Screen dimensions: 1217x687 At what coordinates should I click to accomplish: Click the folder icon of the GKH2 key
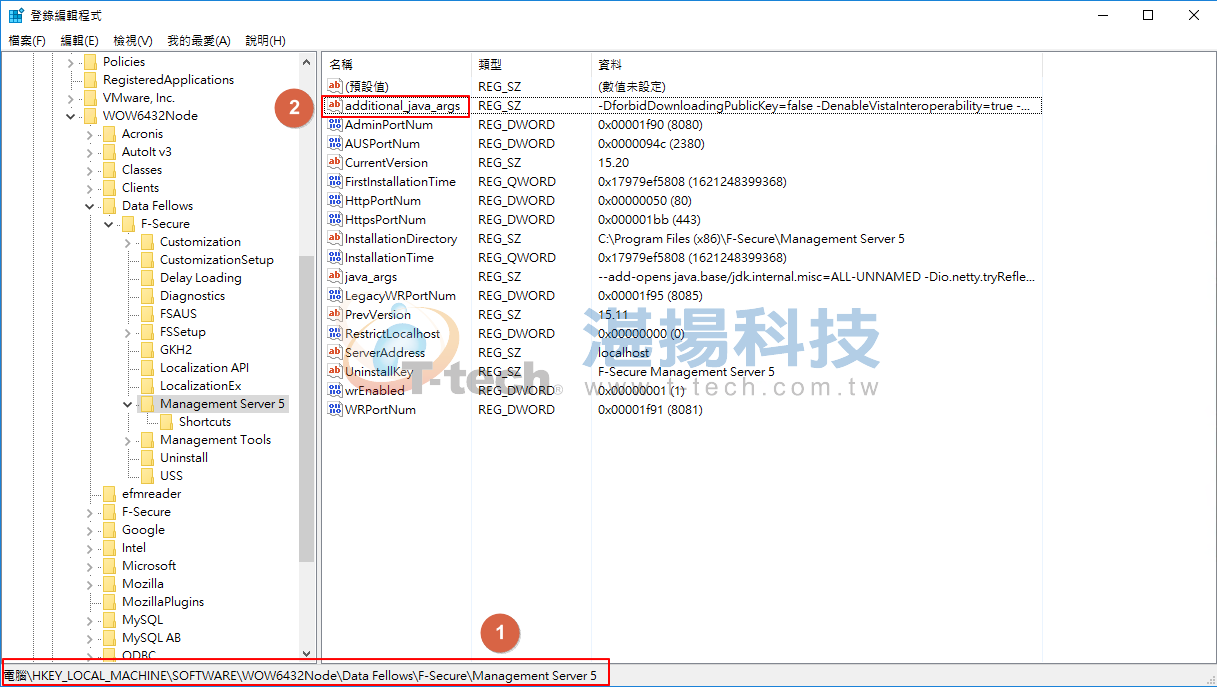(147, 350)
